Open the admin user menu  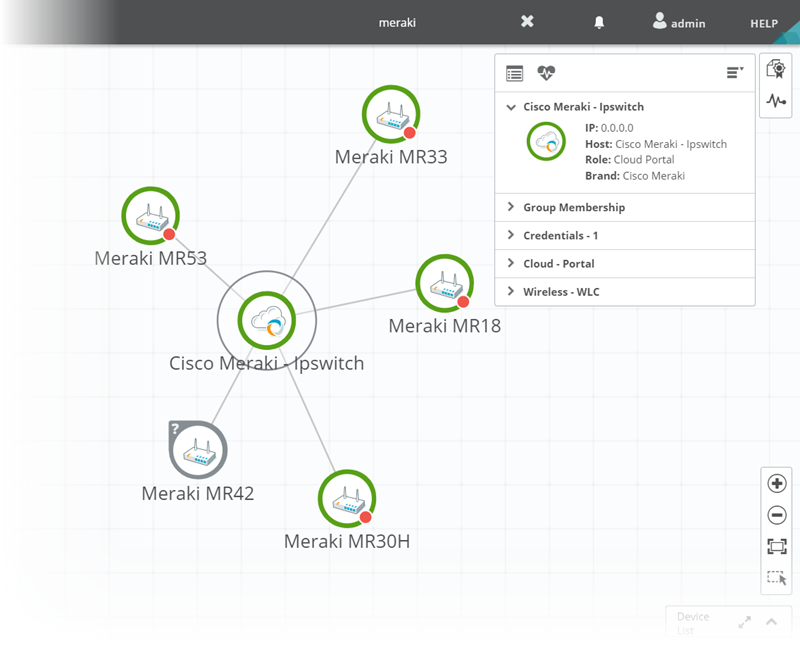[679, 22]
